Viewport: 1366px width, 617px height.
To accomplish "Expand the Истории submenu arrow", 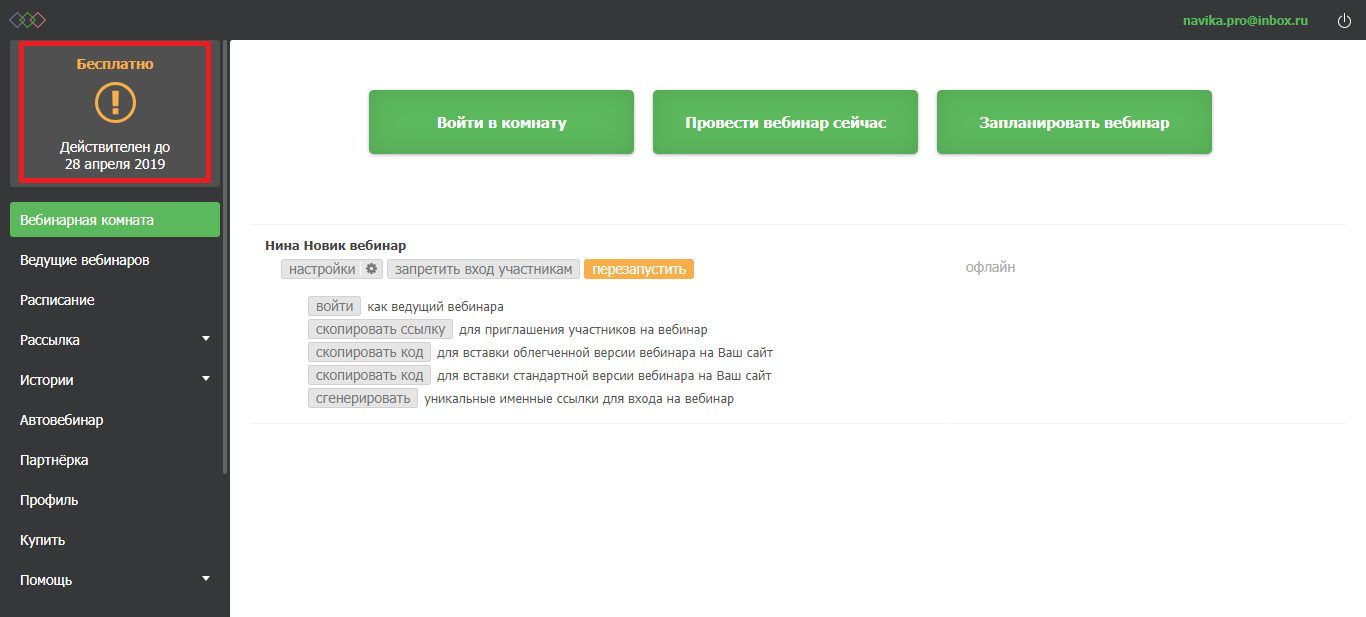I will (206, 379).
